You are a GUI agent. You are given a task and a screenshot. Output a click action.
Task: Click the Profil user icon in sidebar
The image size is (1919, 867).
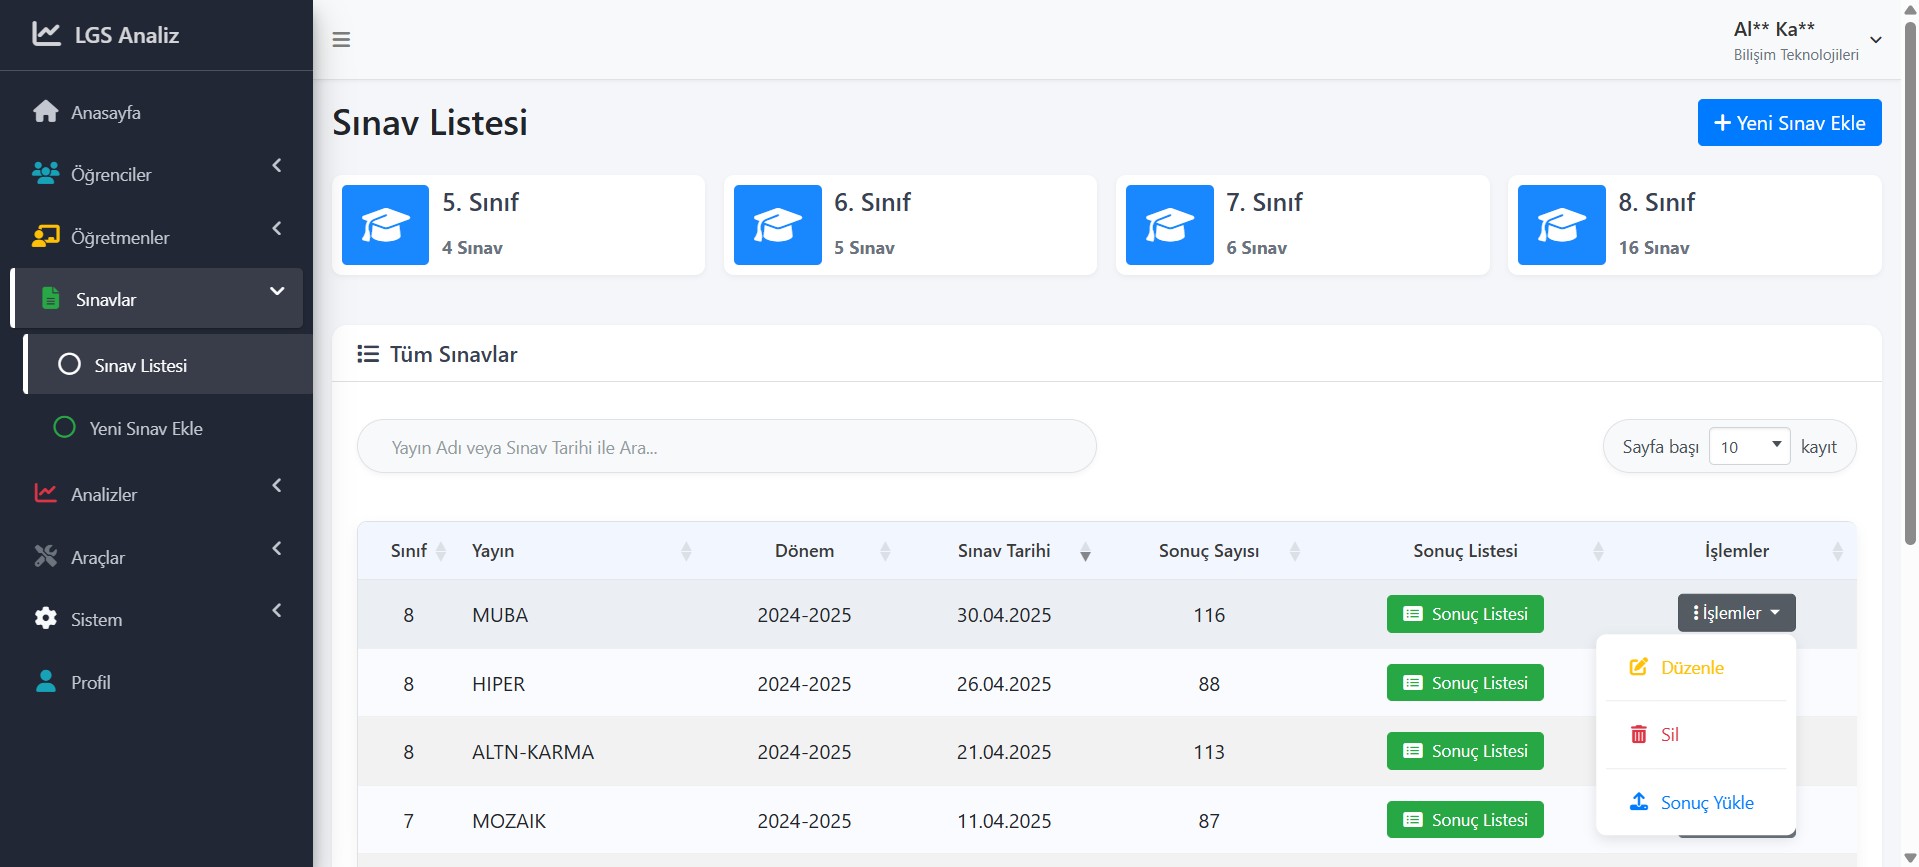[45, 682]
